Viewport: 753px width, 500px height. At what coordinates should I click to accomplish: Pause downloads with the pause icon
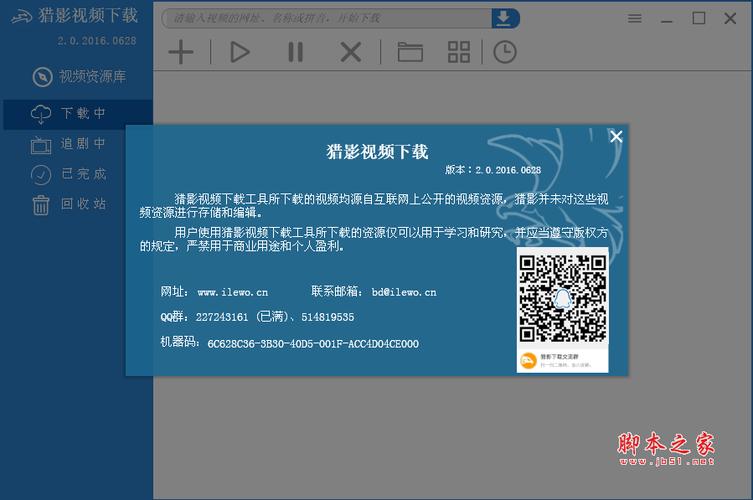[295, 52]
